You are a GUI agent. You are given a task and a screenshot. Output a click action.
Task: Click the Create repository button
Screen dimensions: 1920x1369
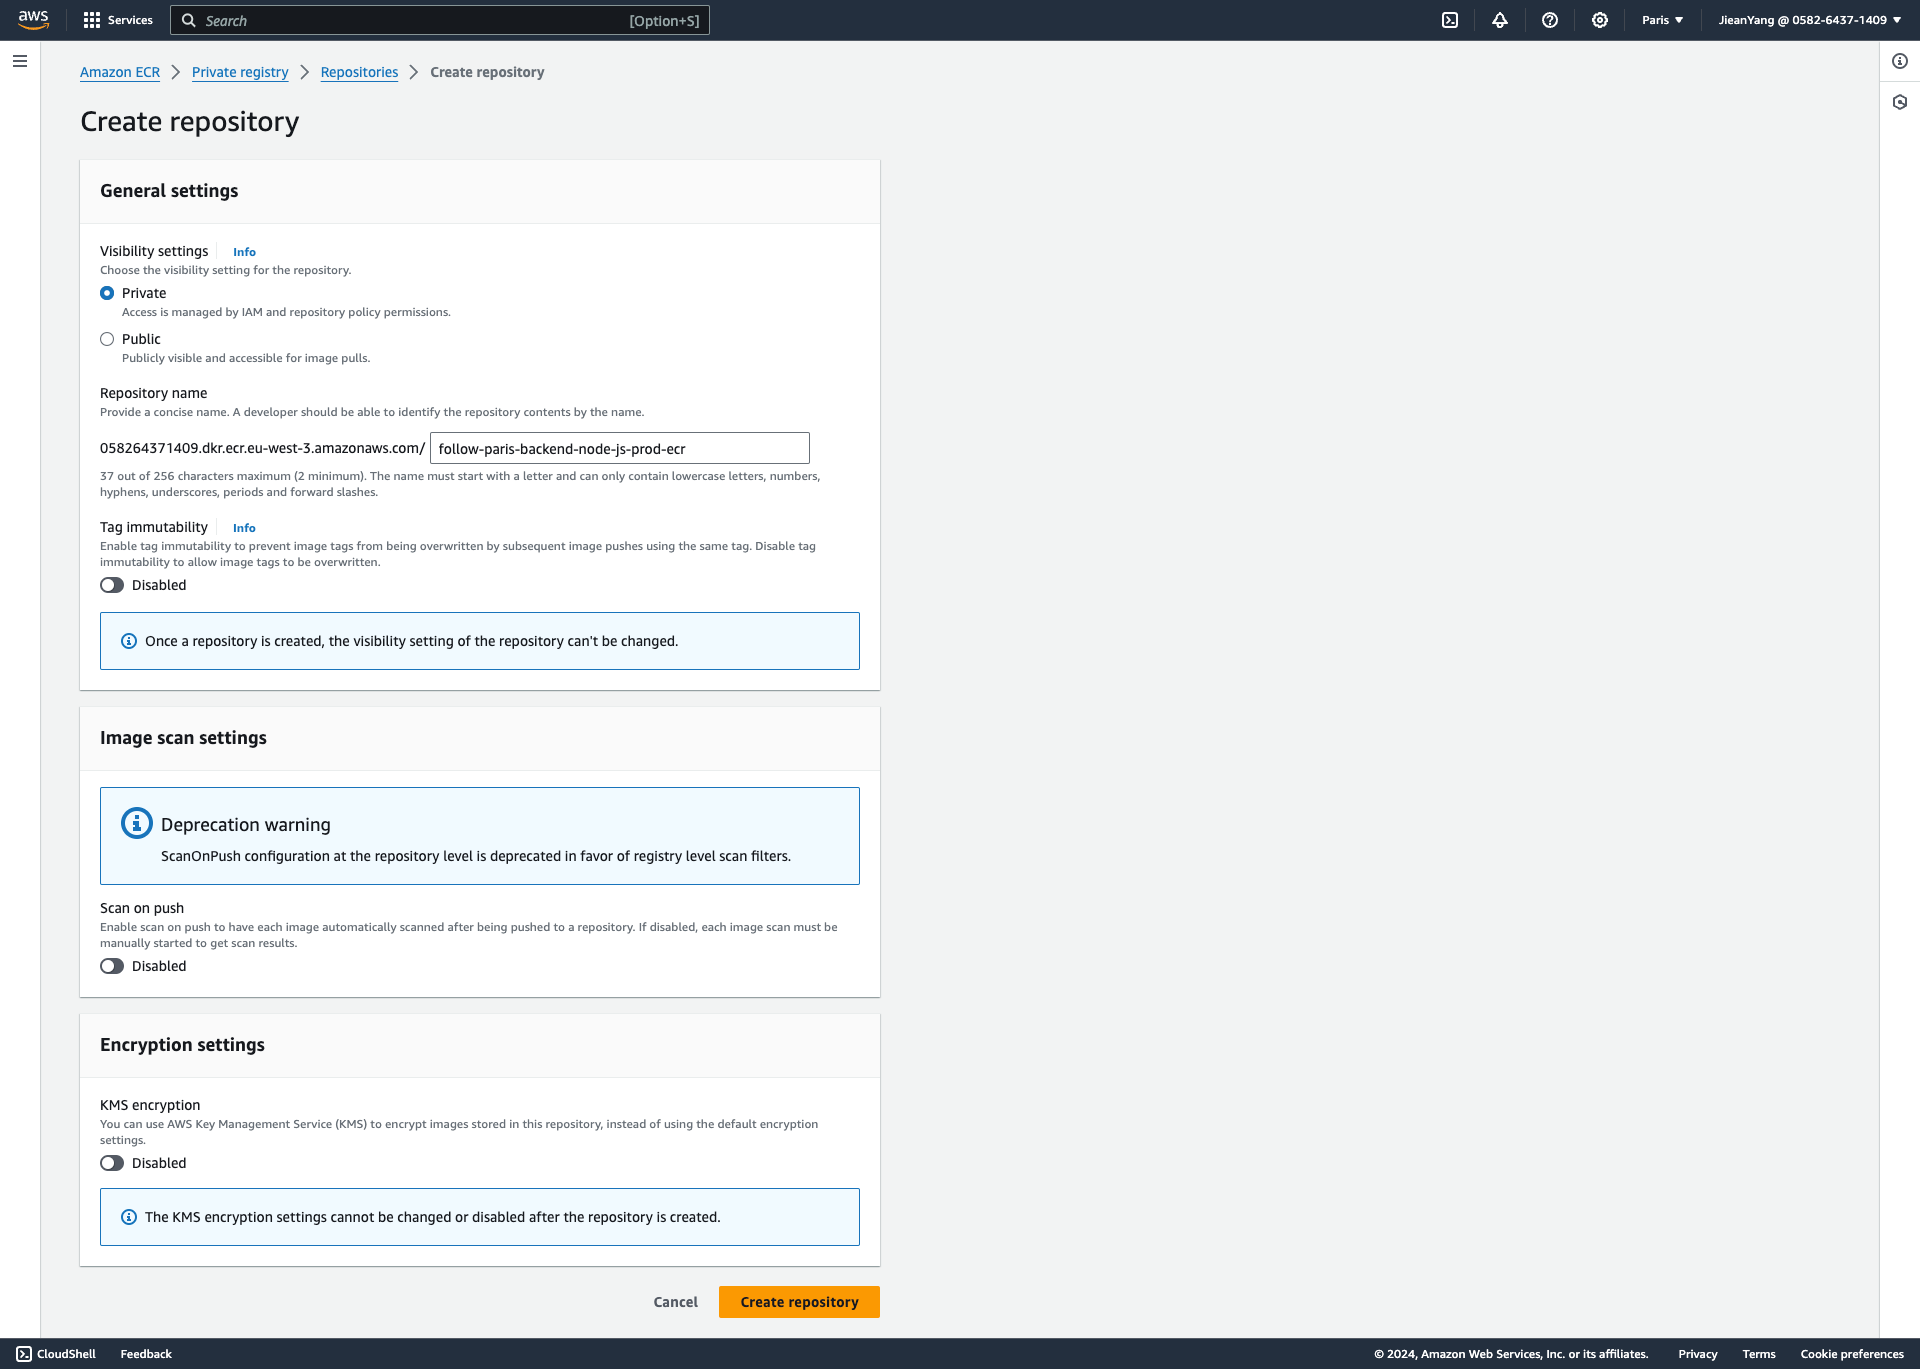pyautogui.click(x=799, y=1302)
